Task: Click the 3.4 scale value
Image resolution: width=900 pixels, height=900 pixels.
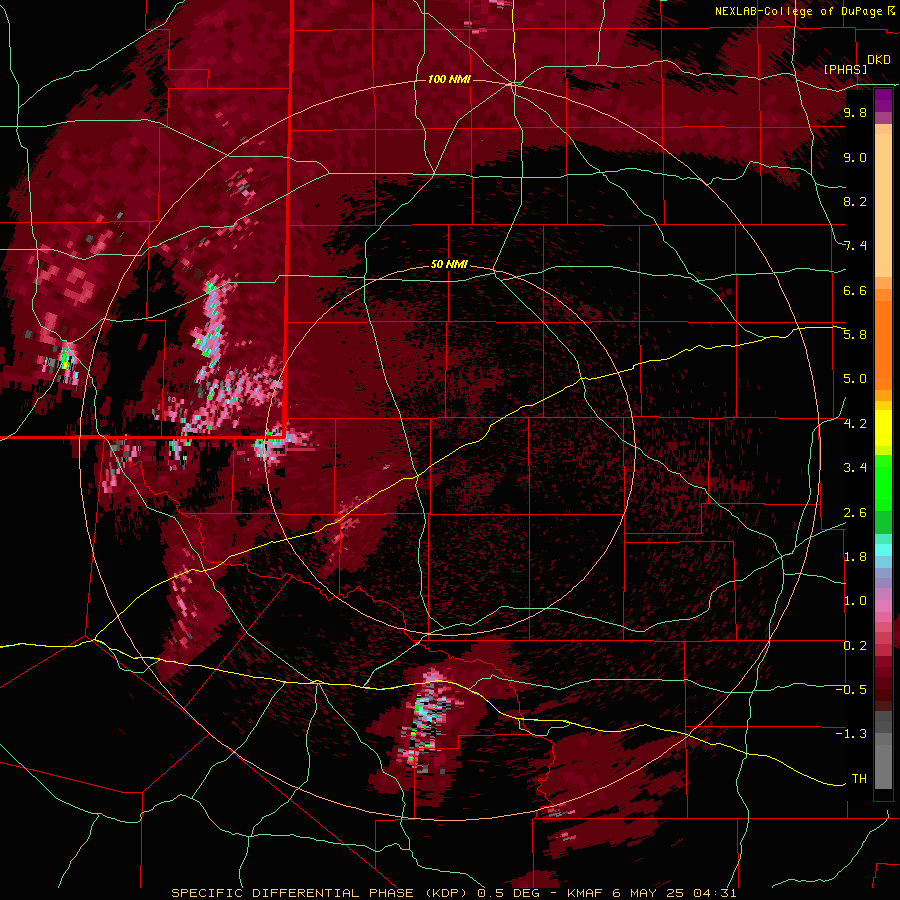Action: 855,468
